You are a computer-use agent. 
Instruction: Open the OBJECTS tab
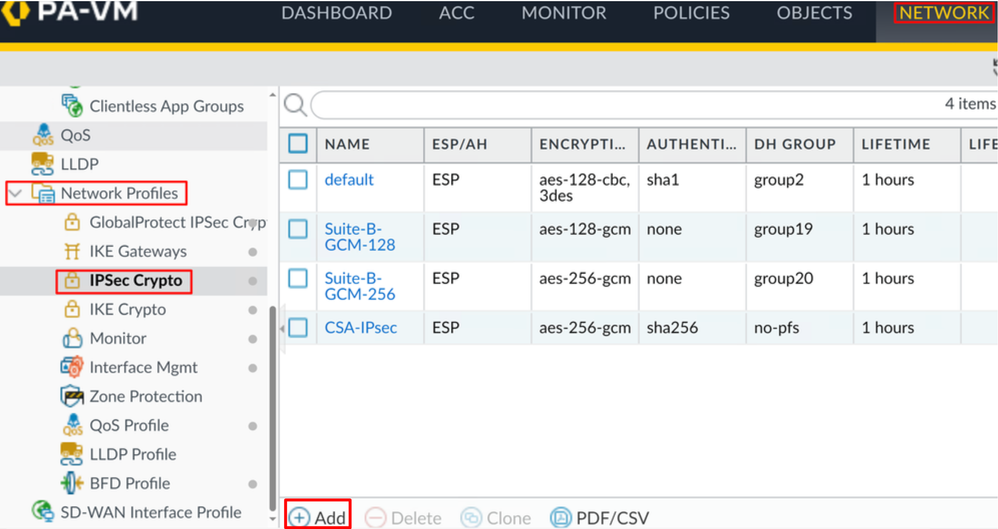click(x=814, y=13)
